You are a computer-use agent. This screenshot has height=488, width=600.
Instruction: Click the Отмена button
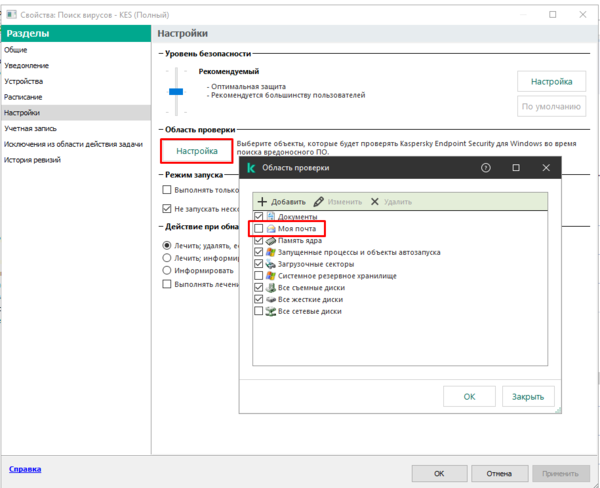[499, 473]
